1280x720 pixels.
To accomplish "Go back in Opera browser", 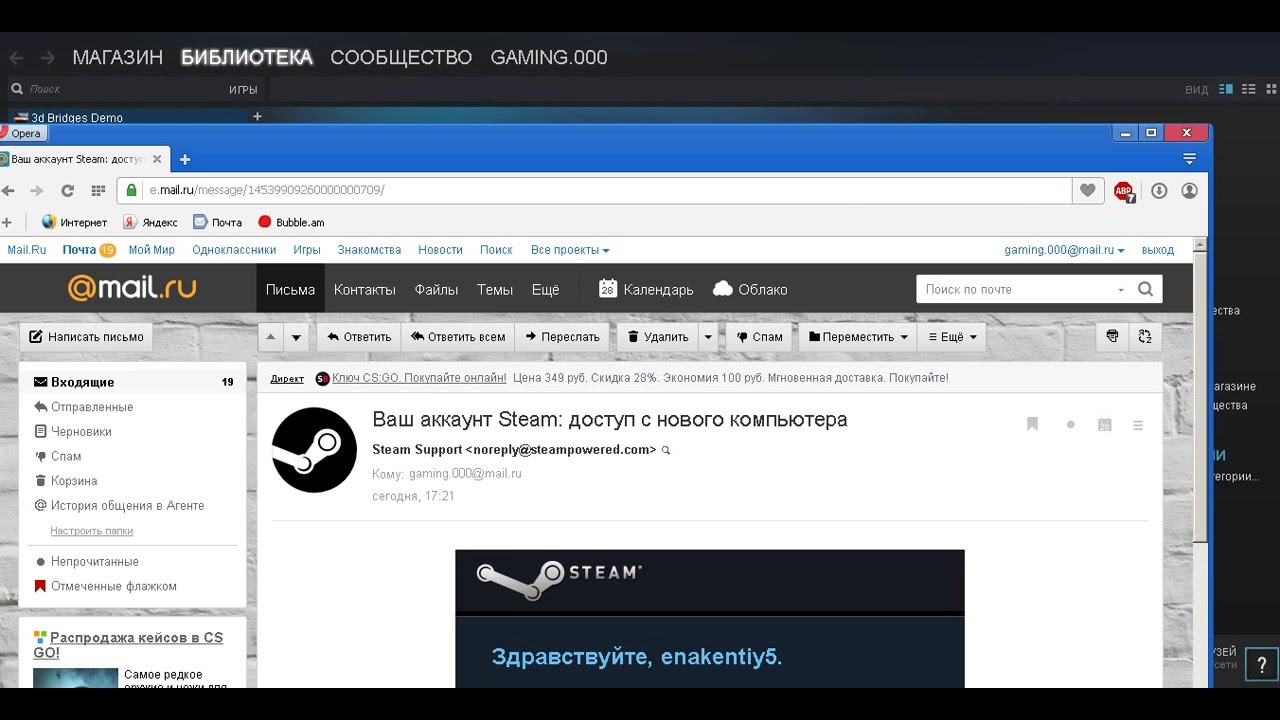I will click(8, 190).
